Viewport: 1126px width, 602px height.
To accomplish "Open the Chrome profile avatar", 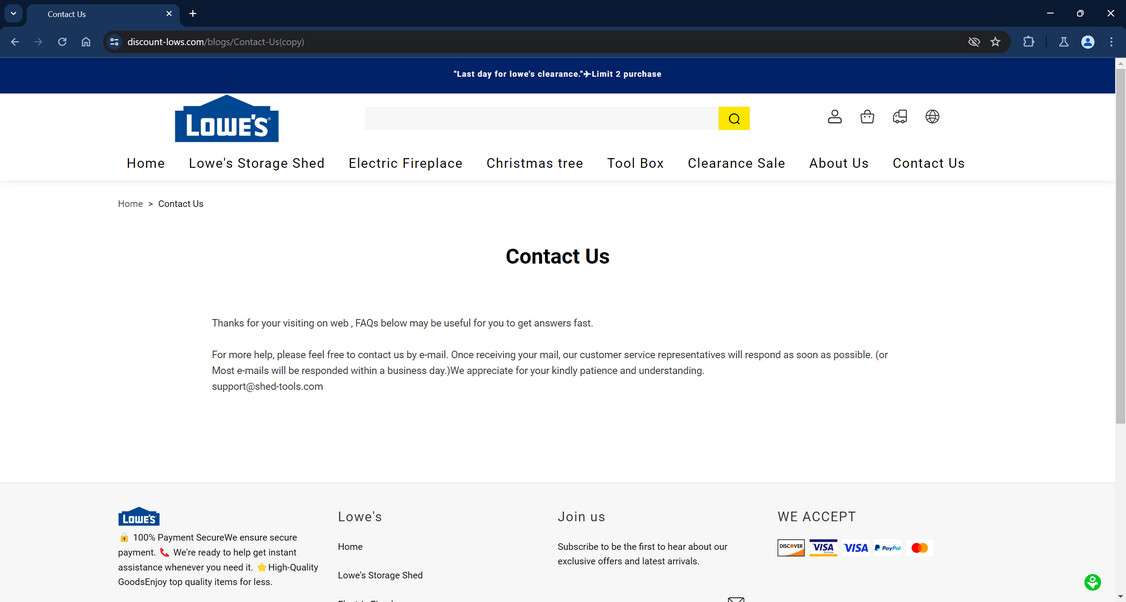I will (1088, 42).
